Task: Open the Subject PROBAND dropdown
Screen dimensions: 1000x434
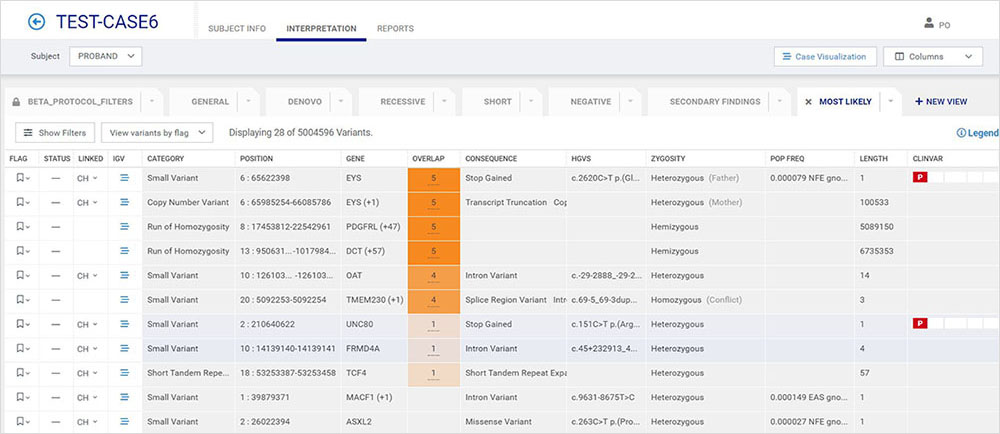Action: pyautogui.click(x=106, y=56)
